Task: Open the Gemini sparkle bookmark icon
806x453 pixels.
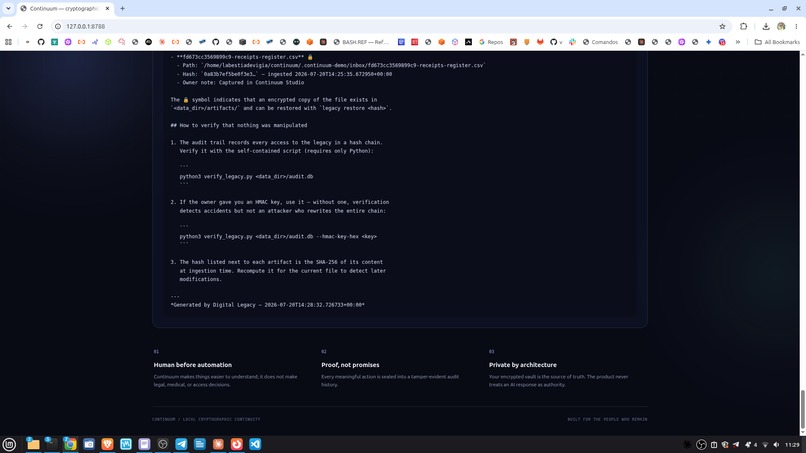Action: coord(708,42)
